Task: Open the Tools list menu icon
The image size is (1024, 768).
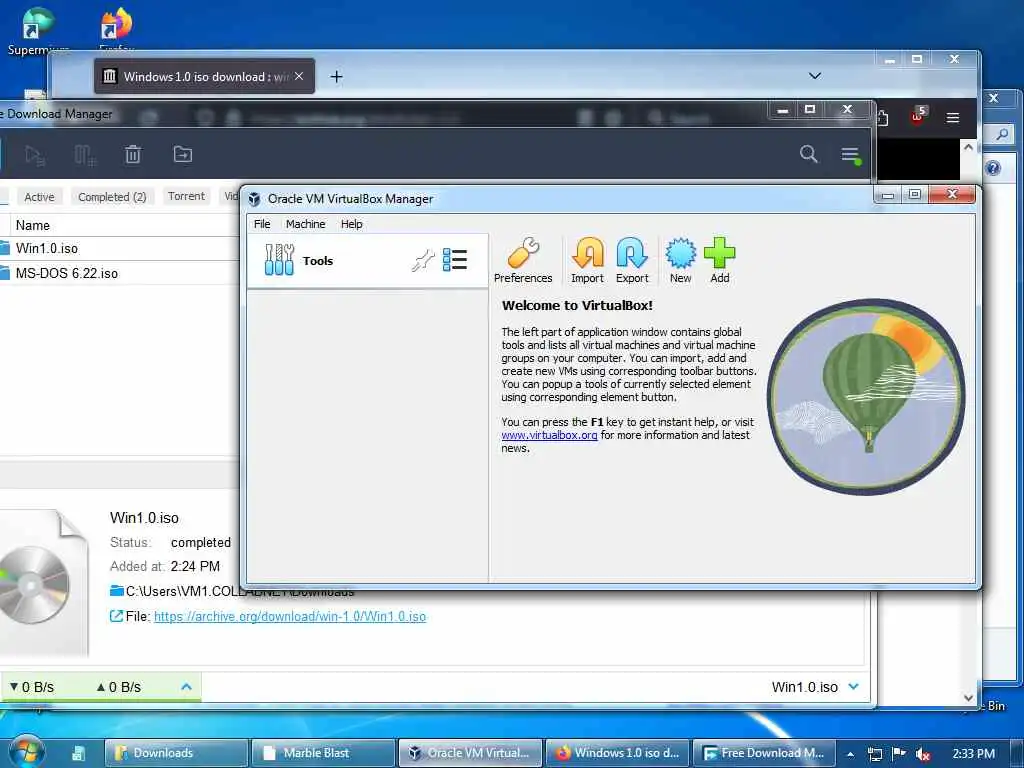Action: (x=455, y=260)
